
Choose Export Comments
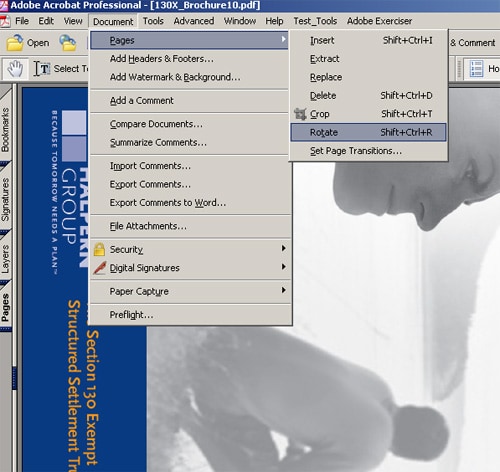pos(190,184)
